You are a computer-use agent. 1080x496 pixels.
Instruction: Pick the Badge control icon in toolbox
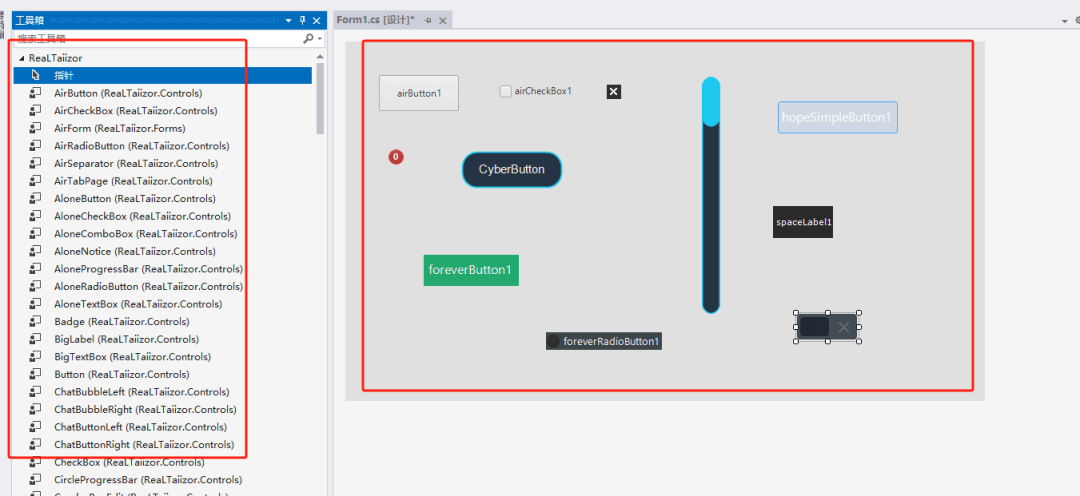[x=35, y=322]
